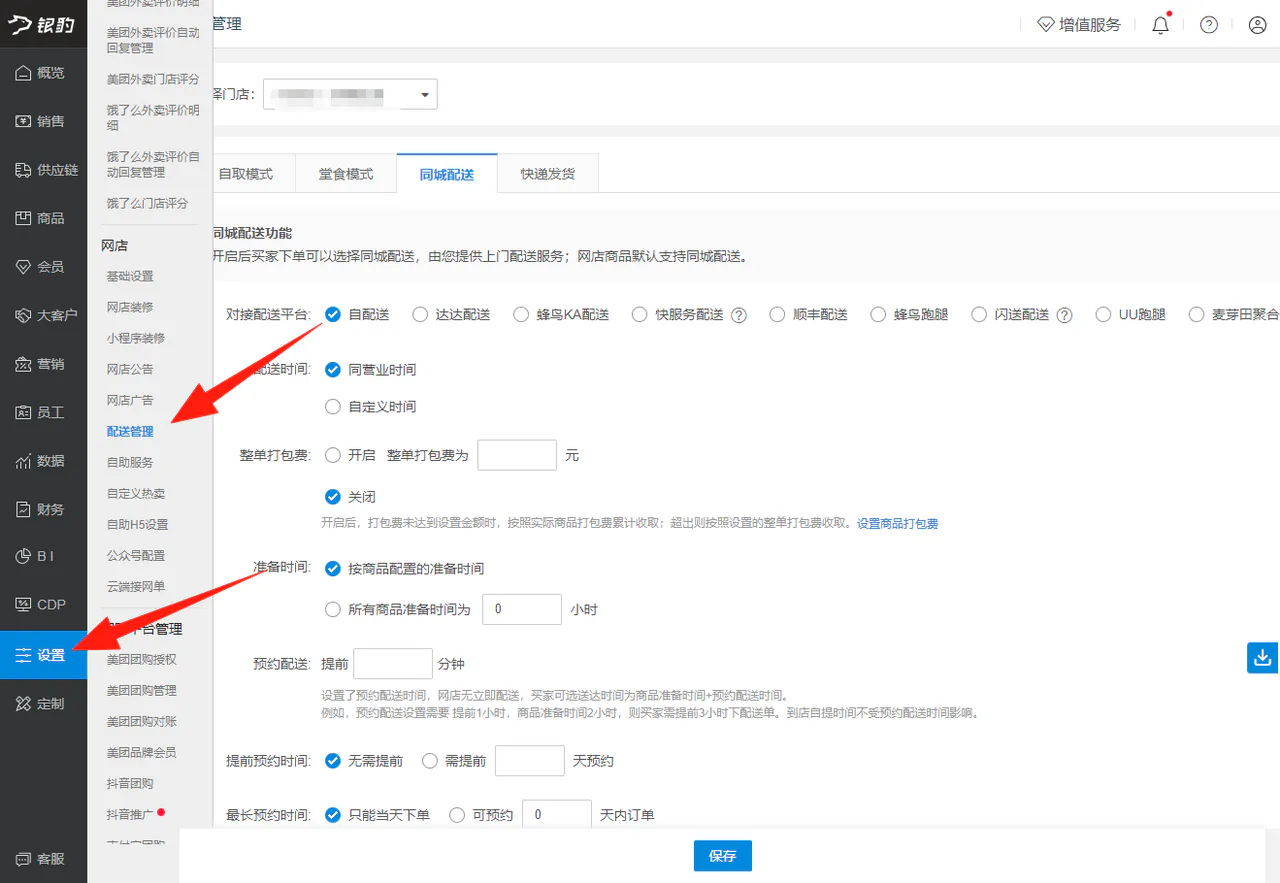Open the 员工 staff icon
The height and width of the screenshot is (883, 1280).
click(x=23, y=412)
